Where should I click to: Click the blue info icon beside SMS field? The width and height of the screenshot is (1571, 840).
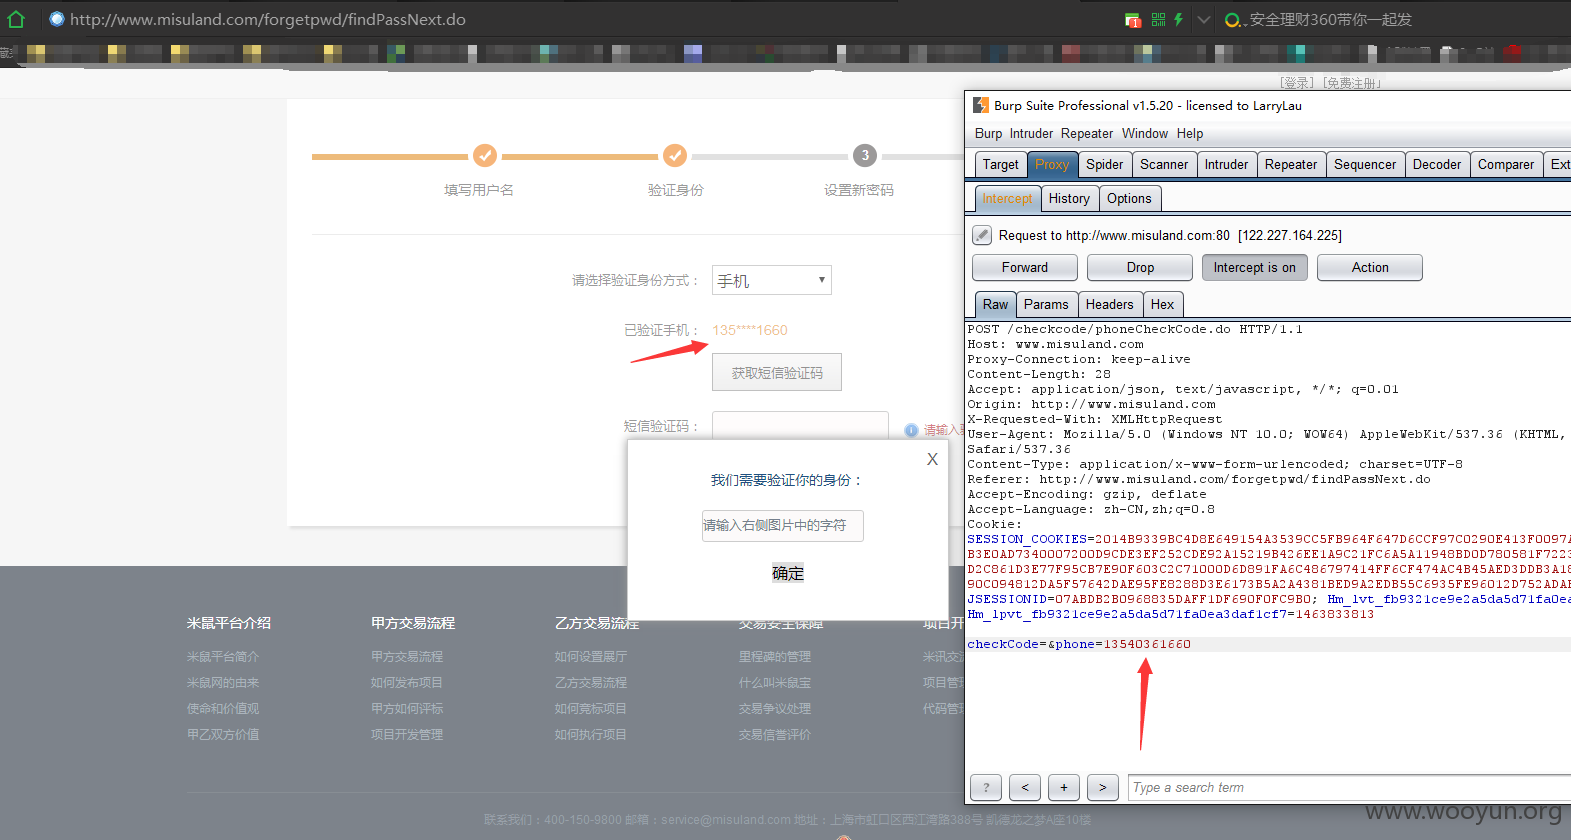coord(911,430)
